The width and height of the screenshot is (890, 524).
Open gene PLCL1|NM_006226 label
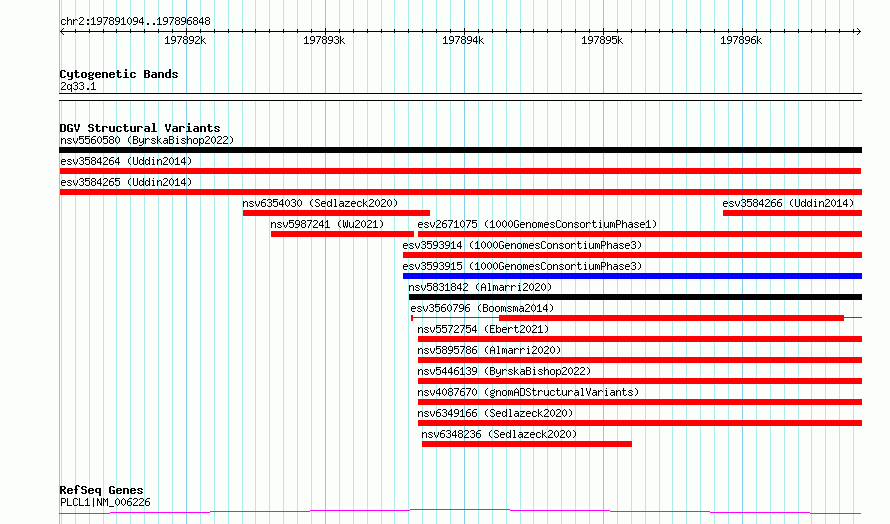pos(105,502)
